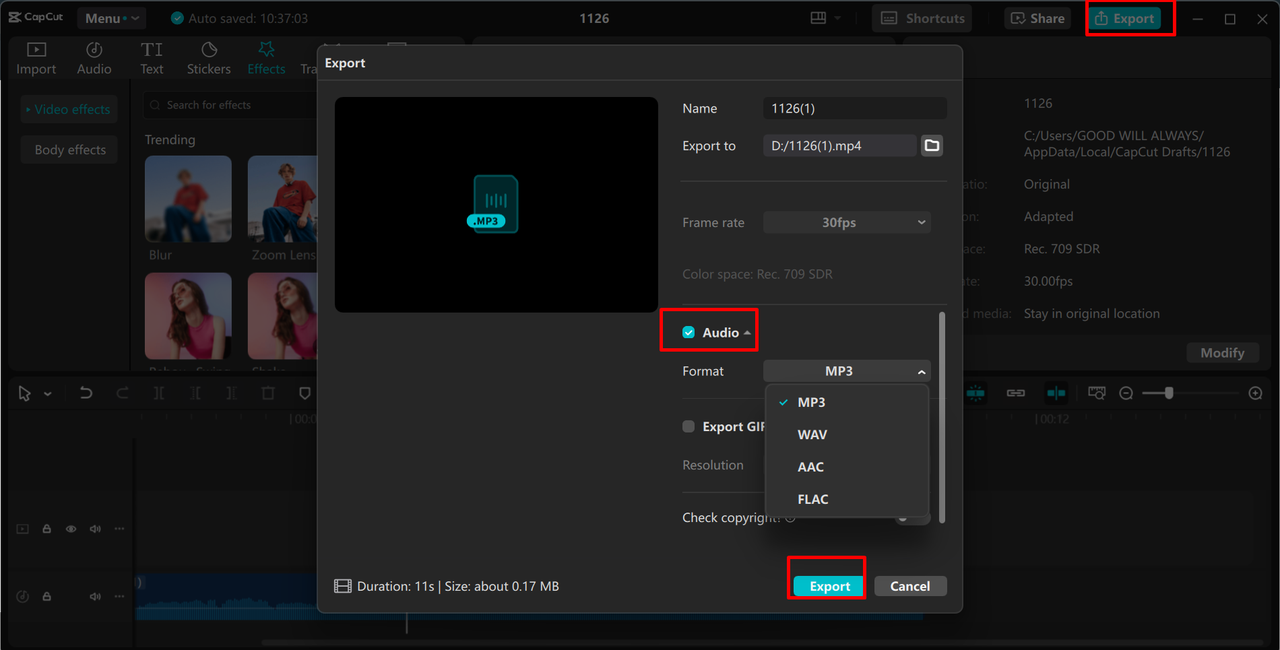
Task: Click the export Name input field
Action: pyautogui.click(x=854, y=108)
